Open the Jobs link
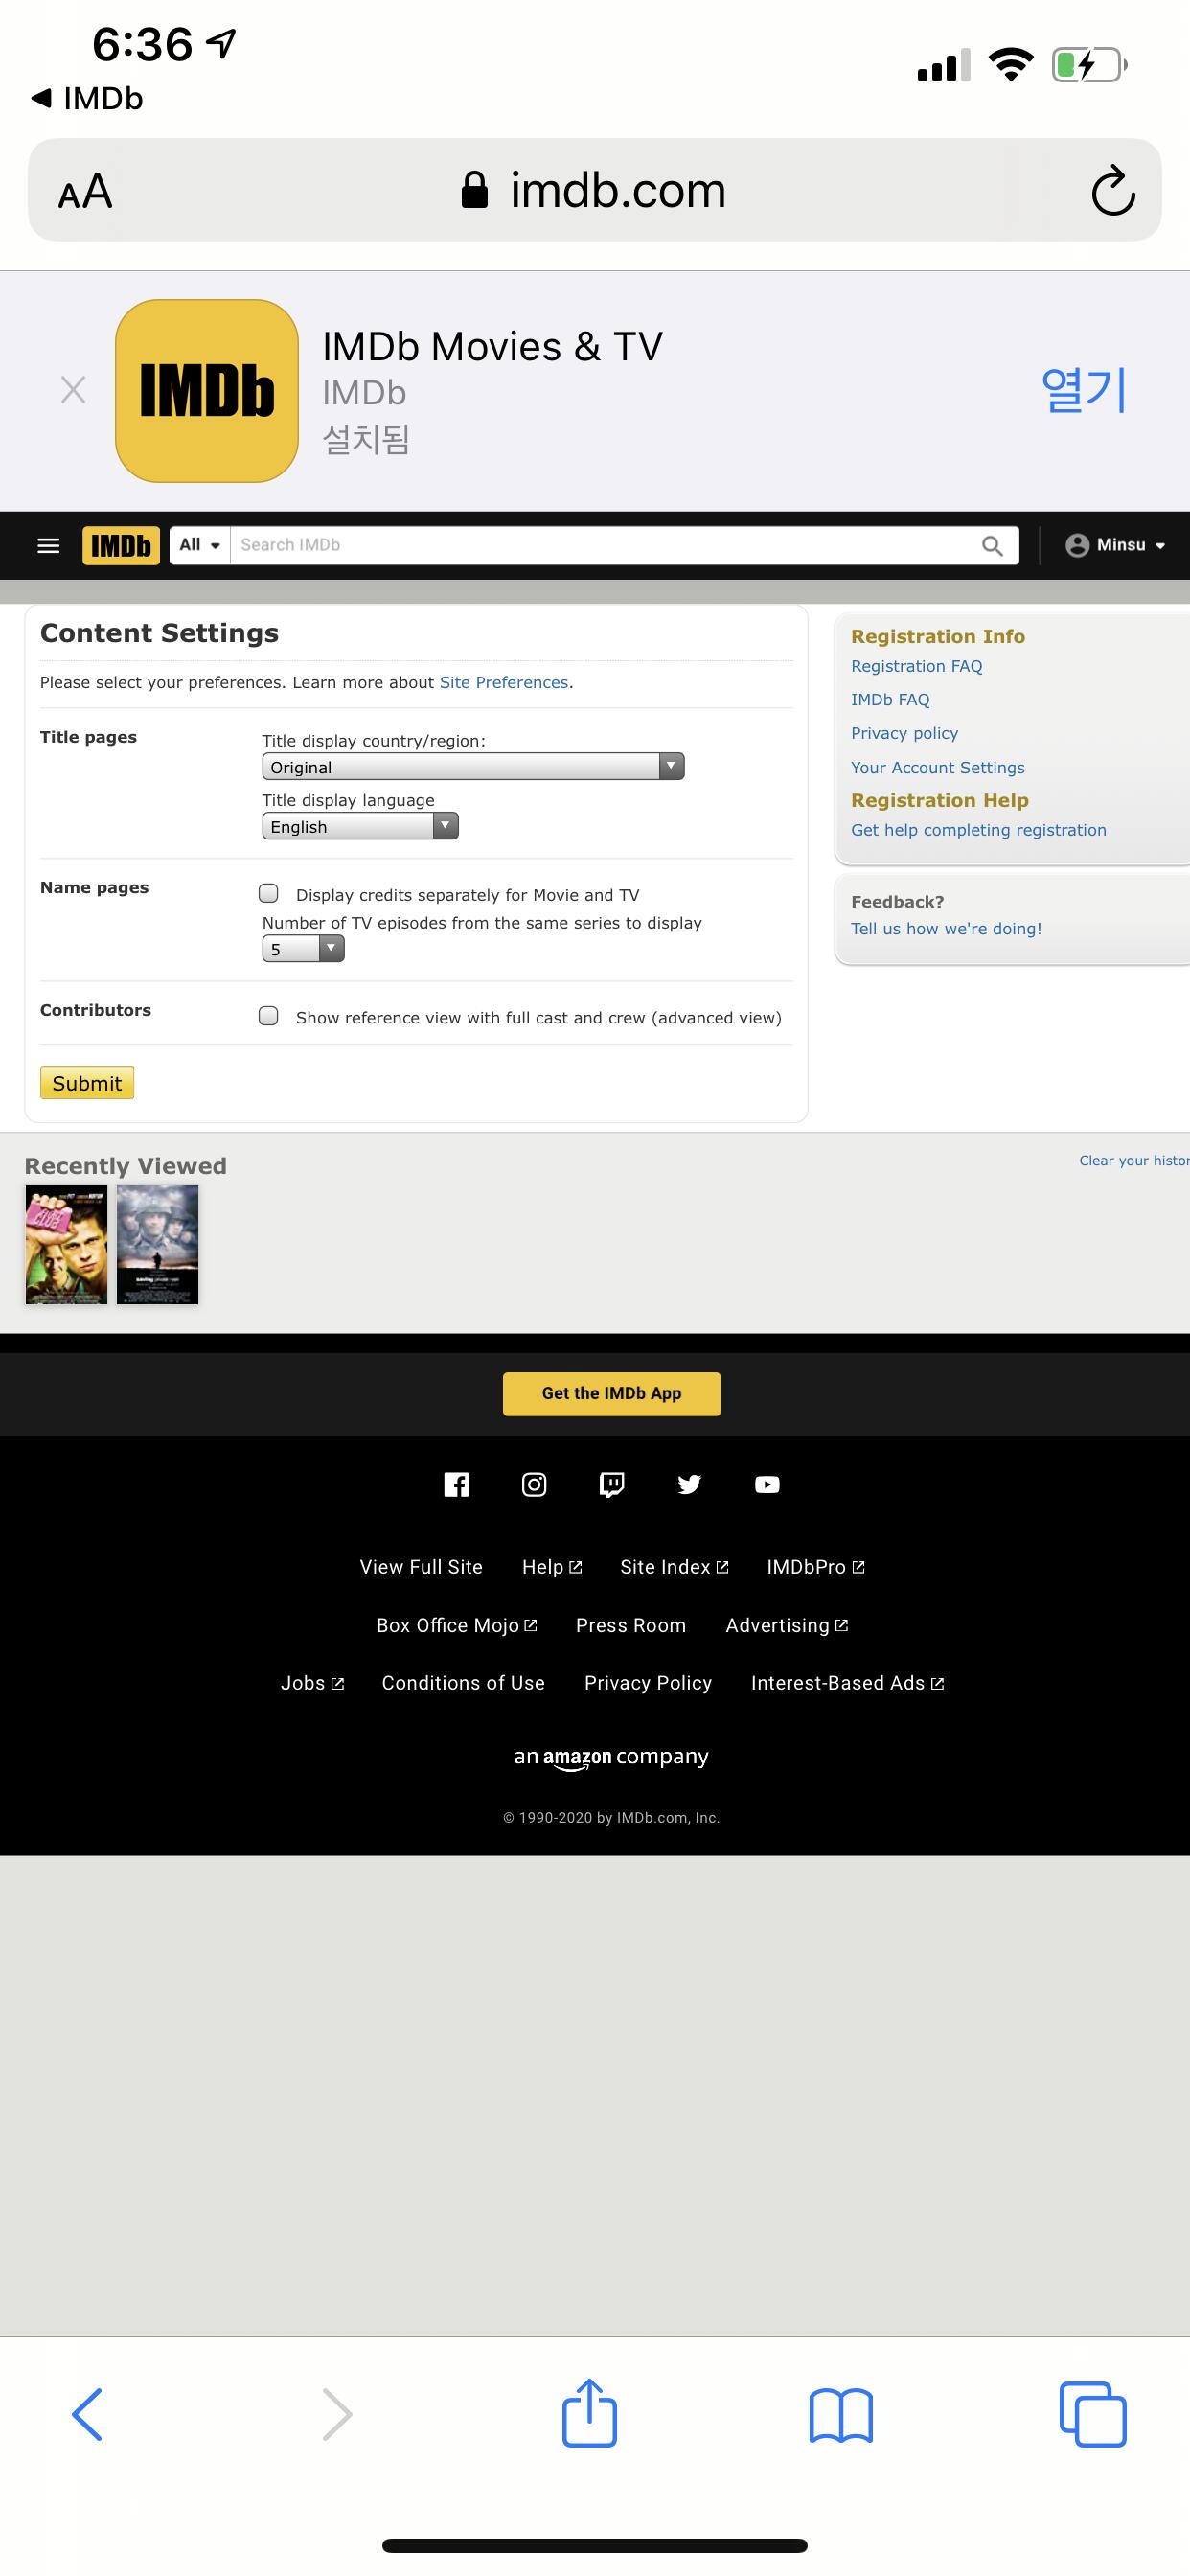The width and height of the screenshot is (1190, 2576). pos(312,1684)
